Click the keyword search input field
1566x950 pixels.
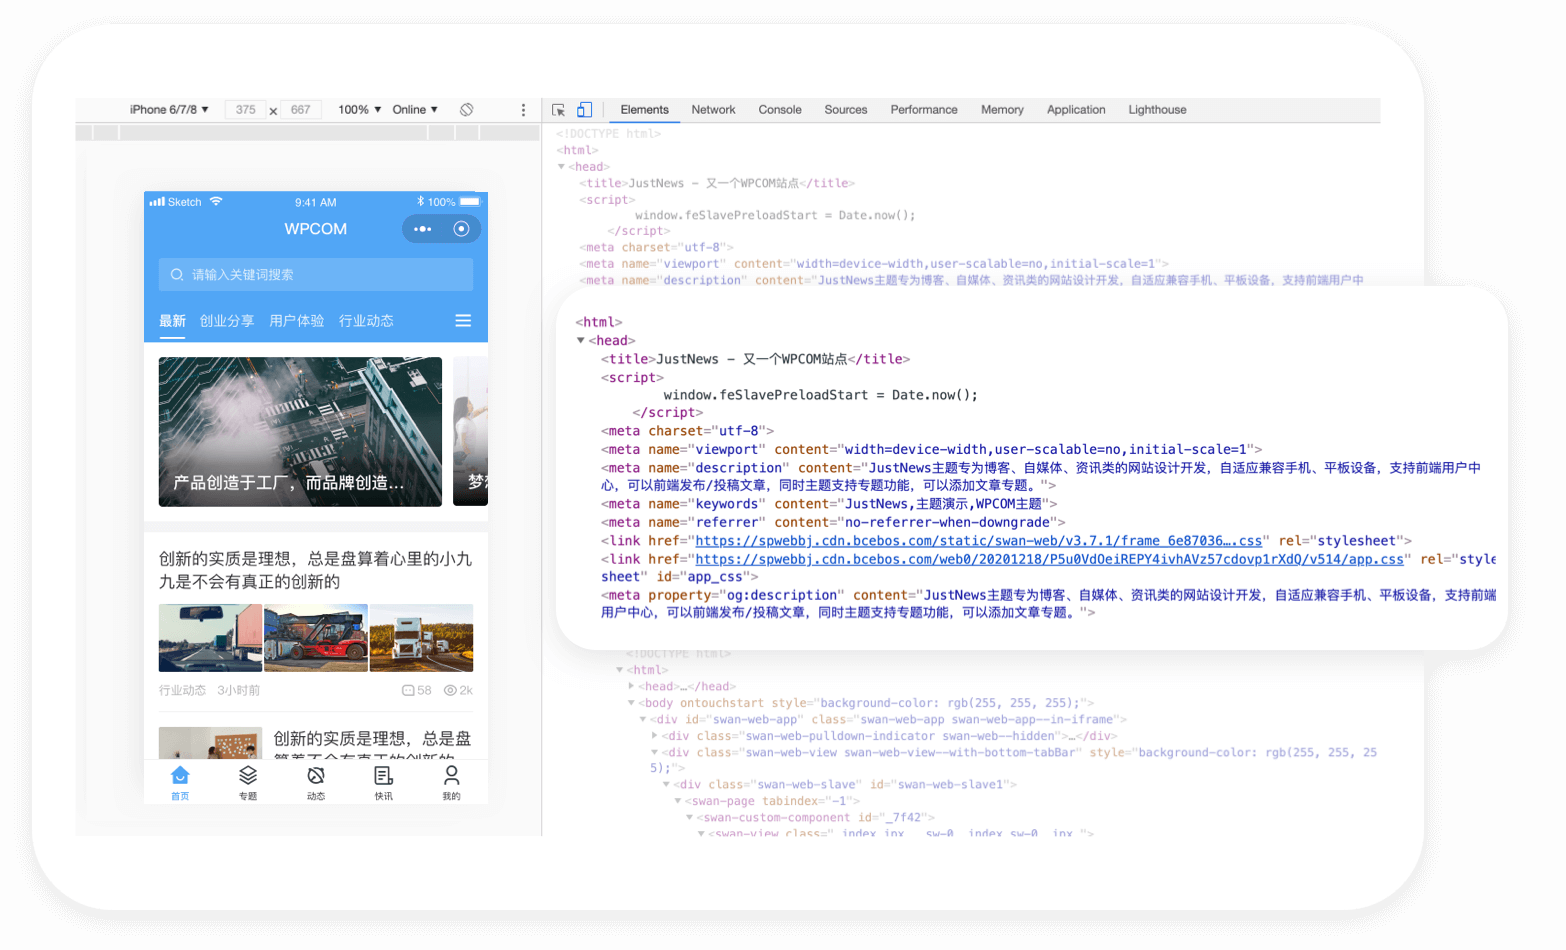316,275
